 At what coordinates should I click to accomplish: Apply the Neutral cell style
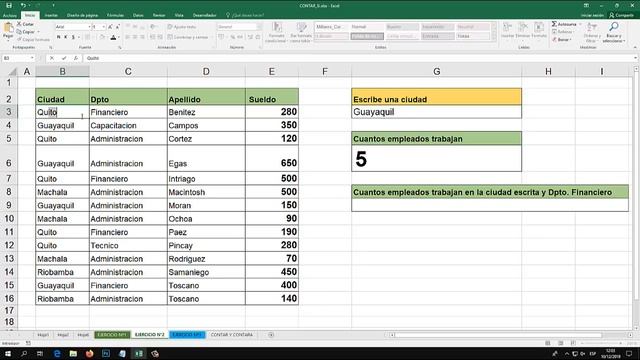coord(473,27)
